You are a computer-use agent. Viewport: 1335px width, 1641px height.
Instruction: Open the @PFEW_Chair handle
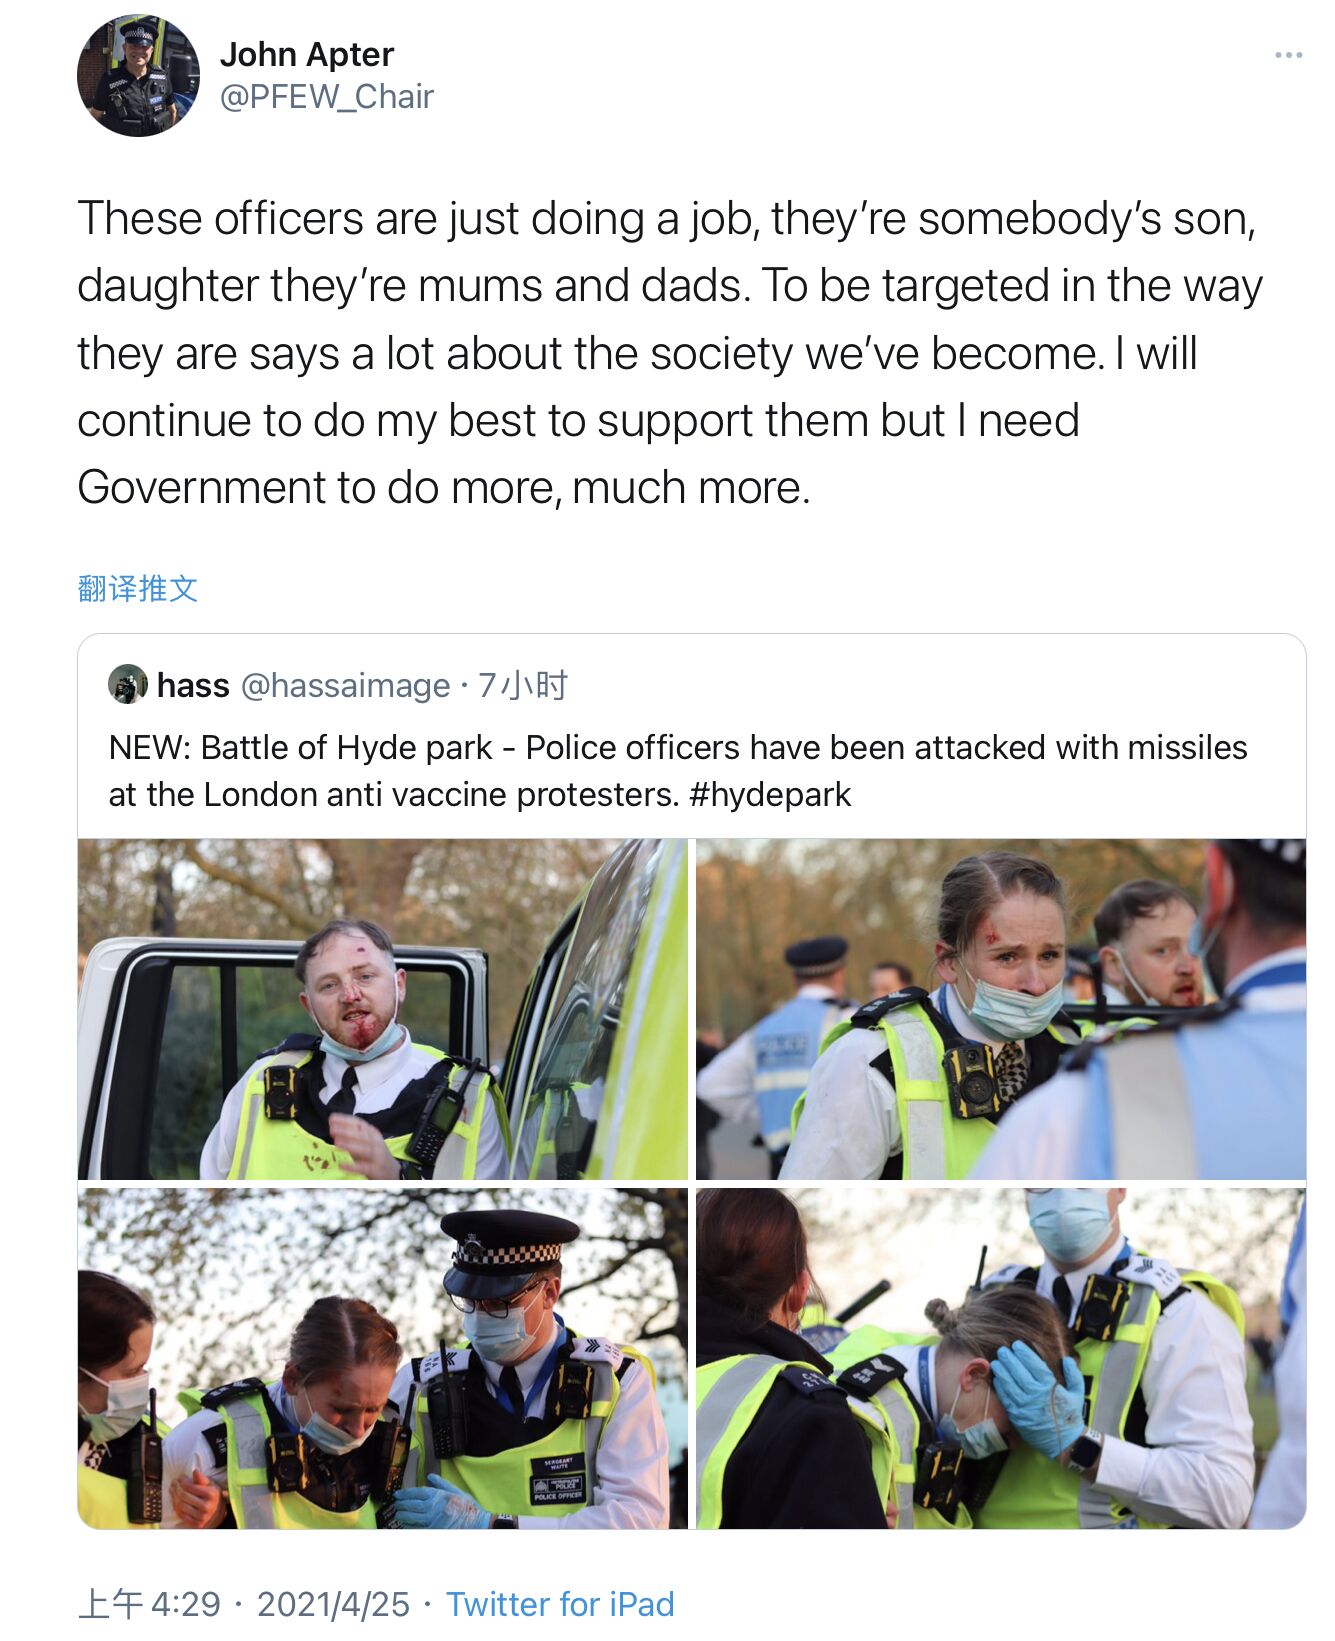pos(326,97)
